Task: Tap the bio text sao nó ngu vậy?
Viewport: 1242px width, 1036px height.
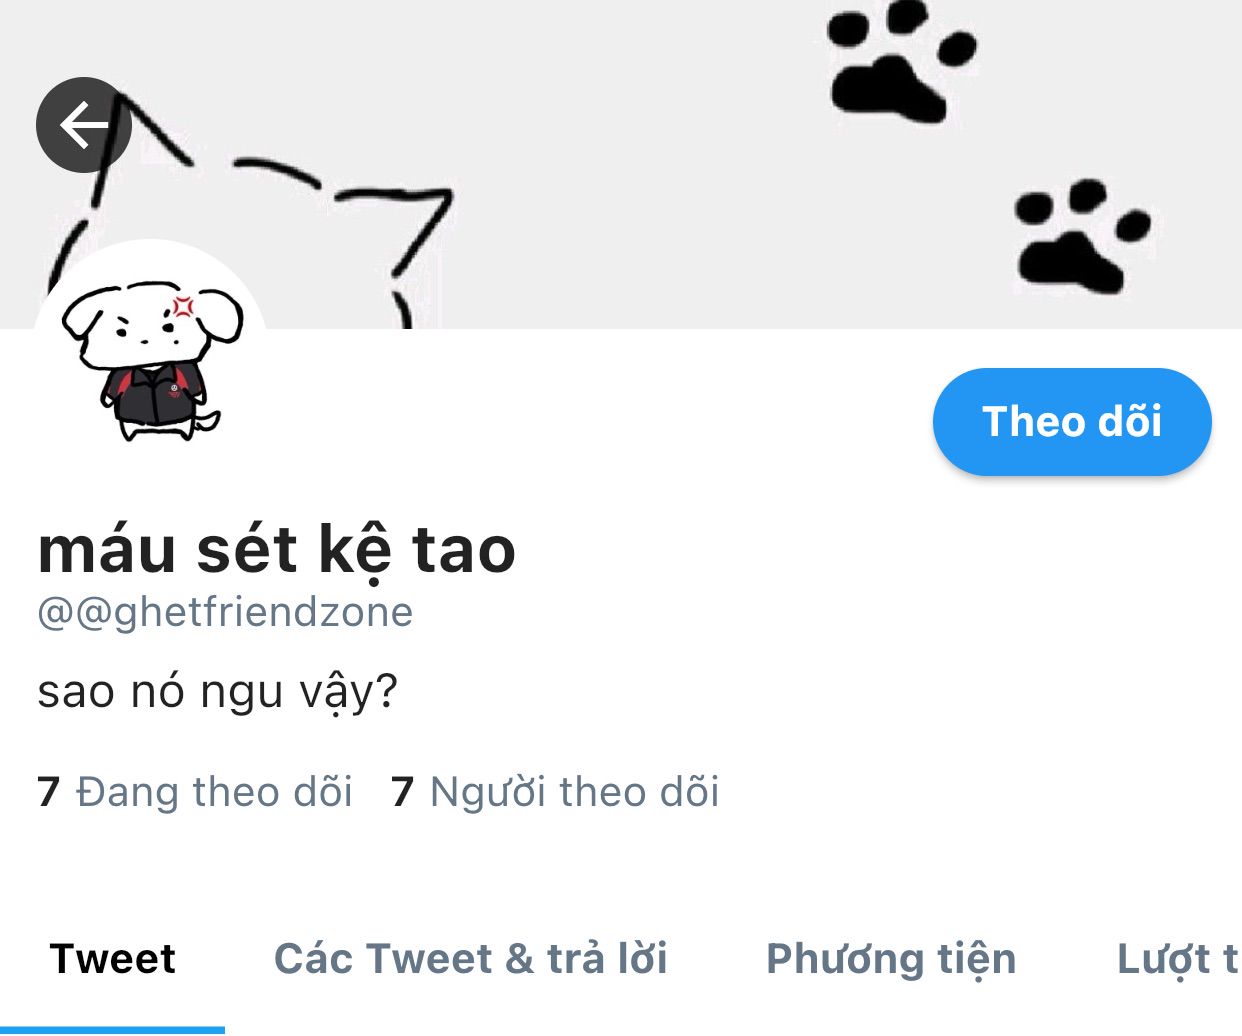Action: tap(218, 692)
